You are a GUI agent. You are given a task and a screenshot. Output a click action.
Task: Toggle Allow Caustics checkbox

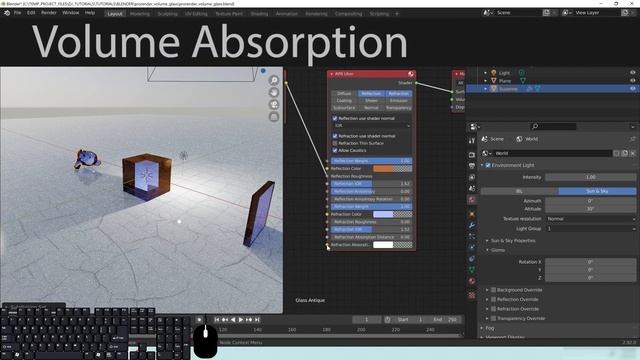coord(335,150)
